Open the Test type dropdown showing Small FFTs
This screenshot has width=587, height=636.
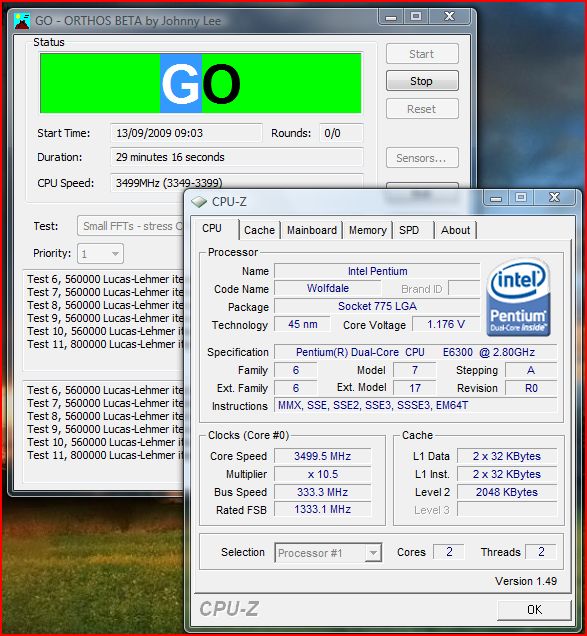131,226
